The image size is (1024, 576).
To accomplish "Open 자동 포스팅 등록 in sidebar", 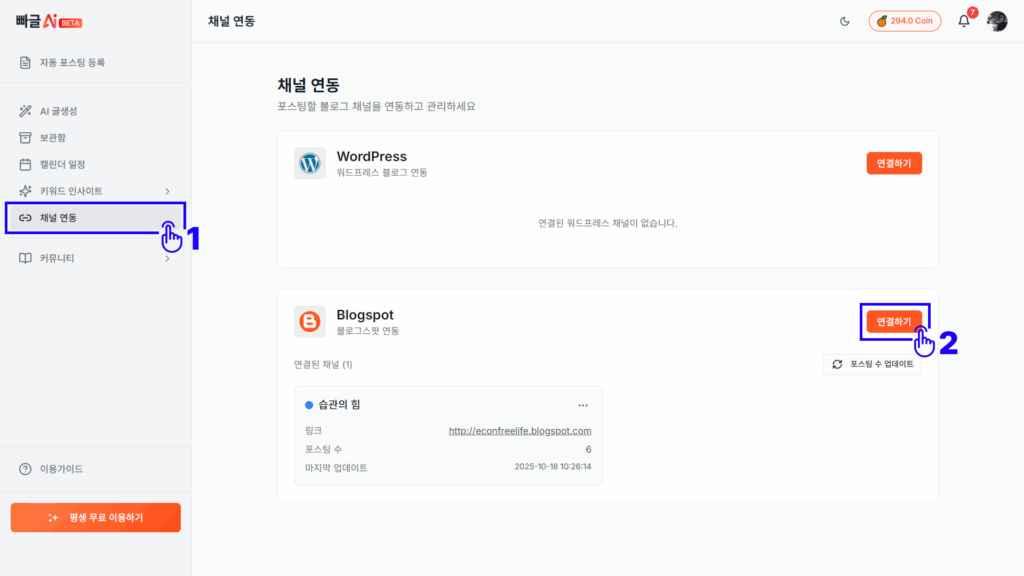I will [72, 63].
